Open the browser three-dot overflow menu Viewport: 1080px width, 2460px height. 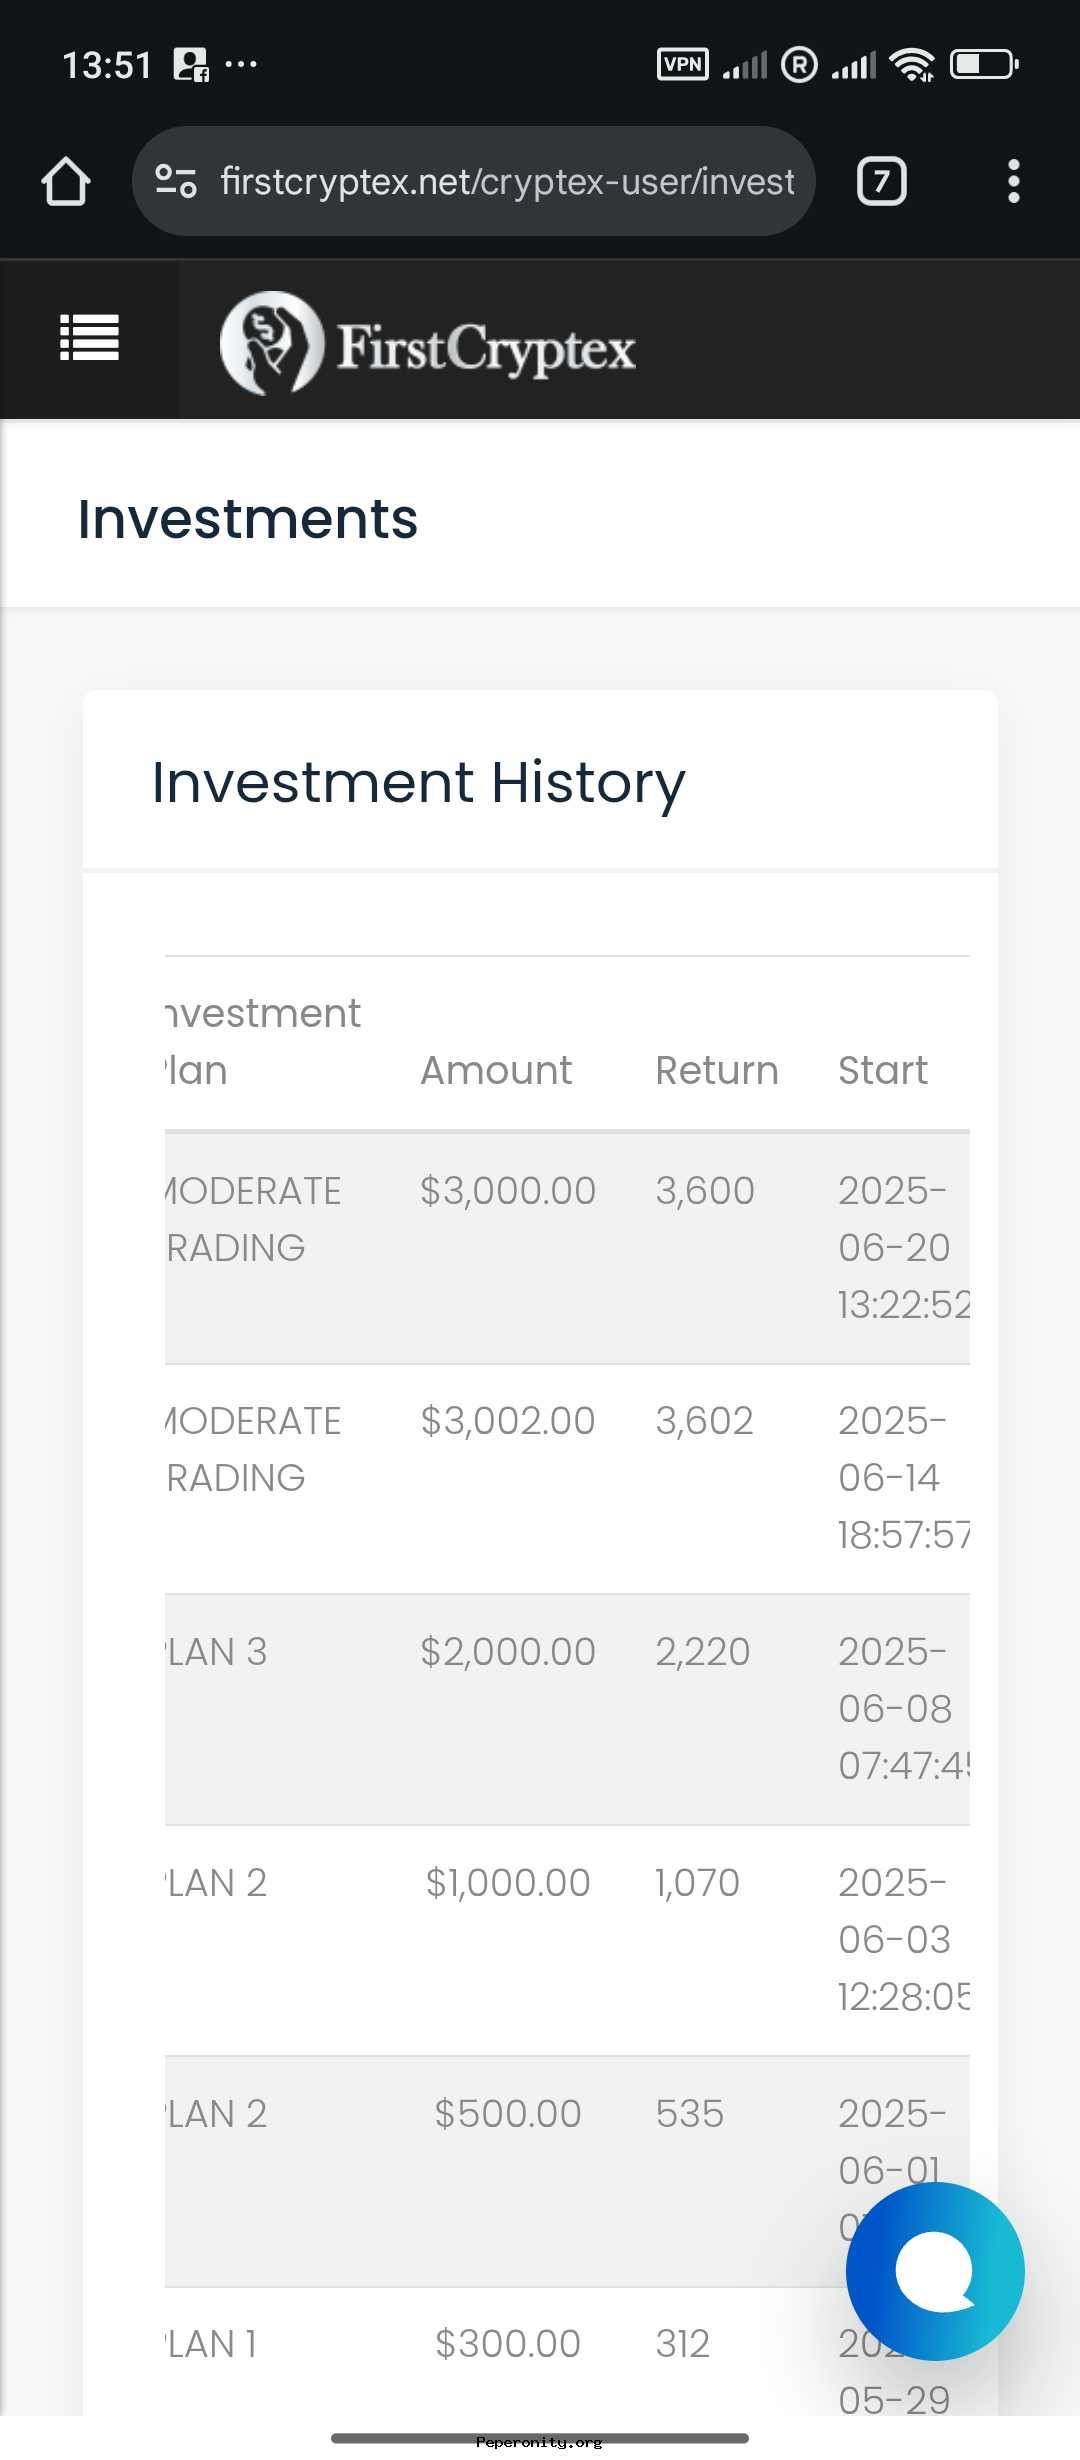[1014, 181]
